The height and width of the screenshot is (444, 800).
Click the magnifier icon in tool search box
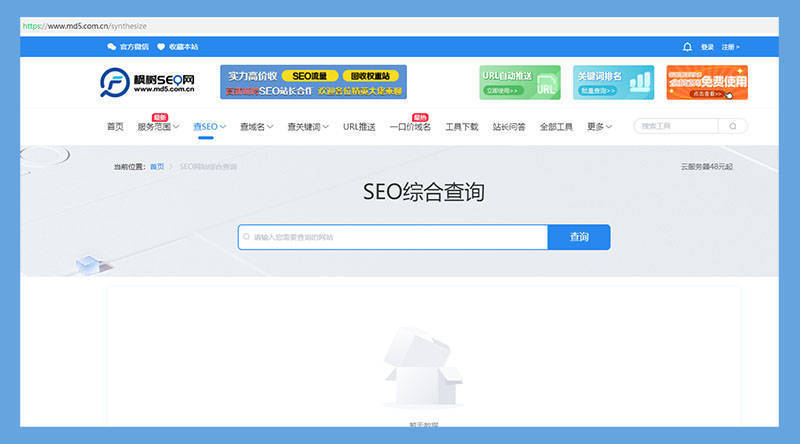[x=733, y=126]
